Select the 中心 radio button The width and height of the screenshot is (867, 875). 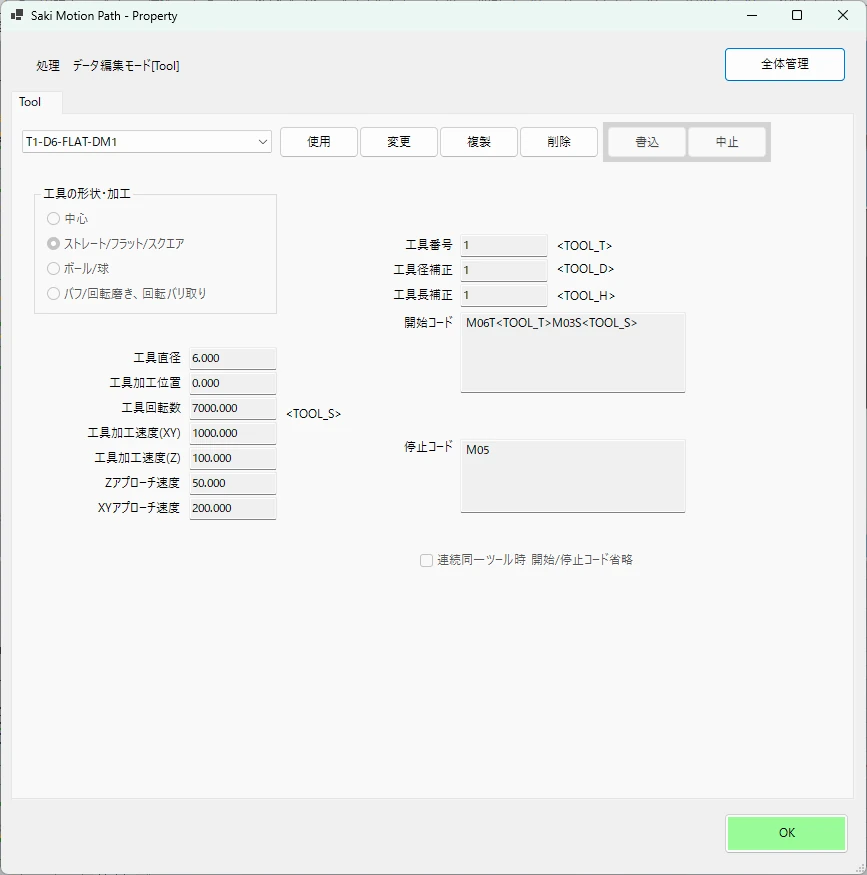(x=53, y=218)
